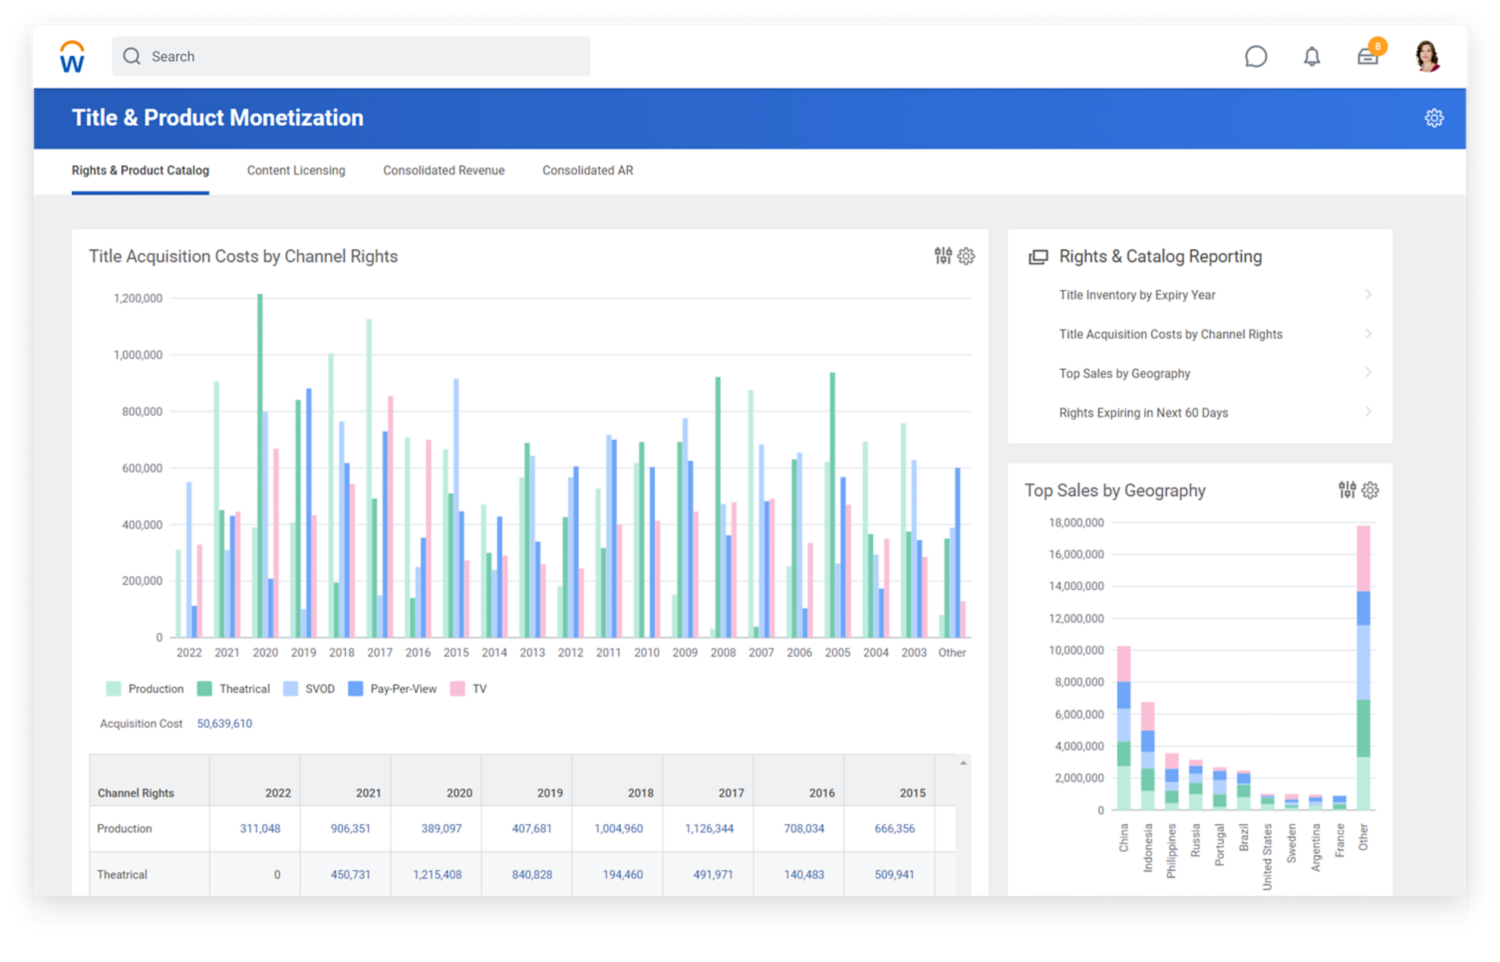1500x962 pixels.
Task: Click Production 2017 value 1,126,344
Action: 709,829
